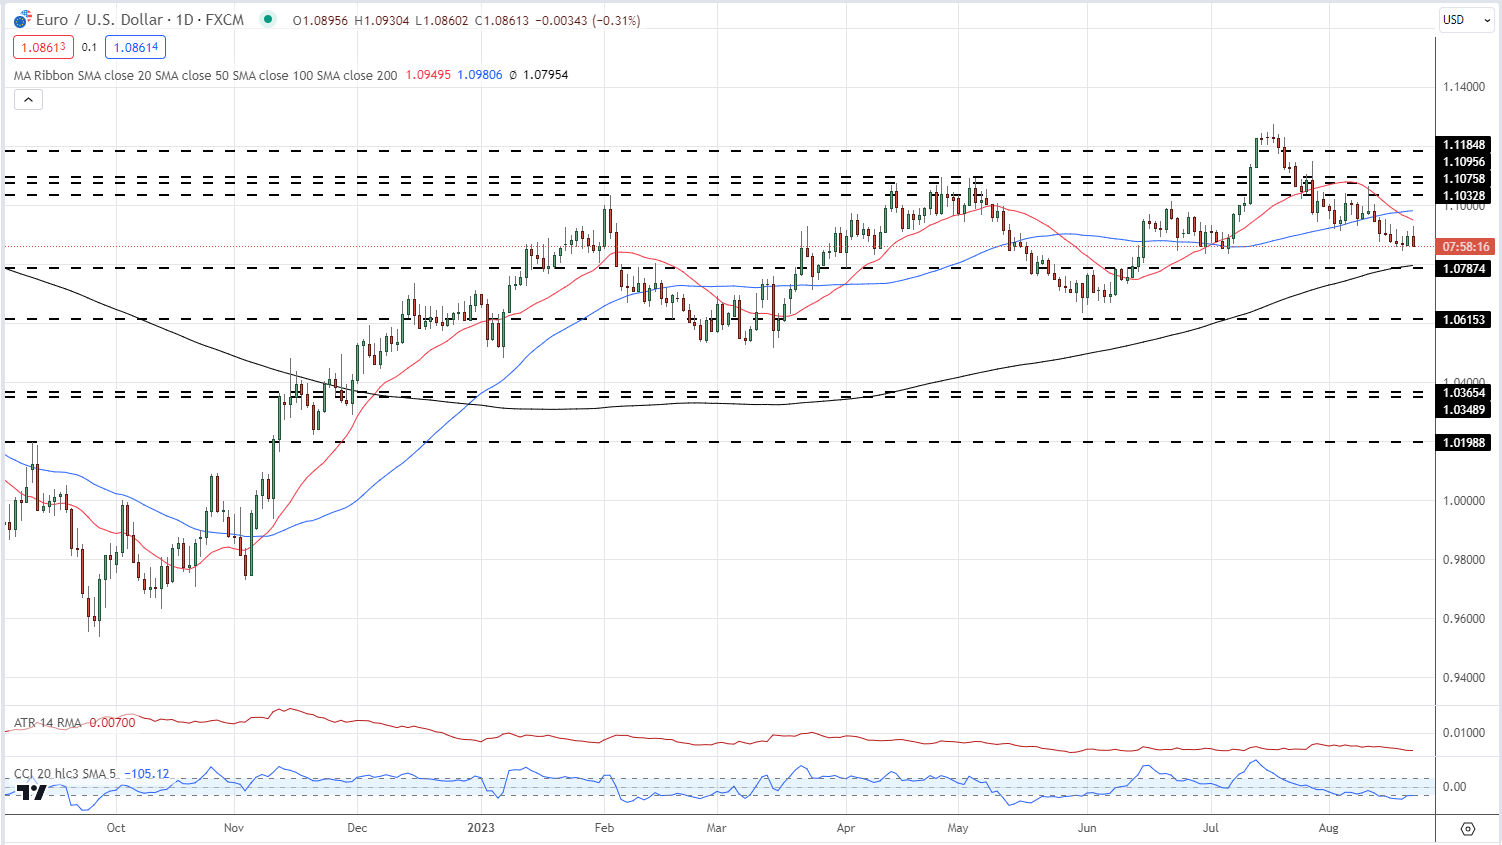Click the black SMA value 1.07954
Image resolution: width=1502 pixels, height=845 pixels.
[546, 75]
